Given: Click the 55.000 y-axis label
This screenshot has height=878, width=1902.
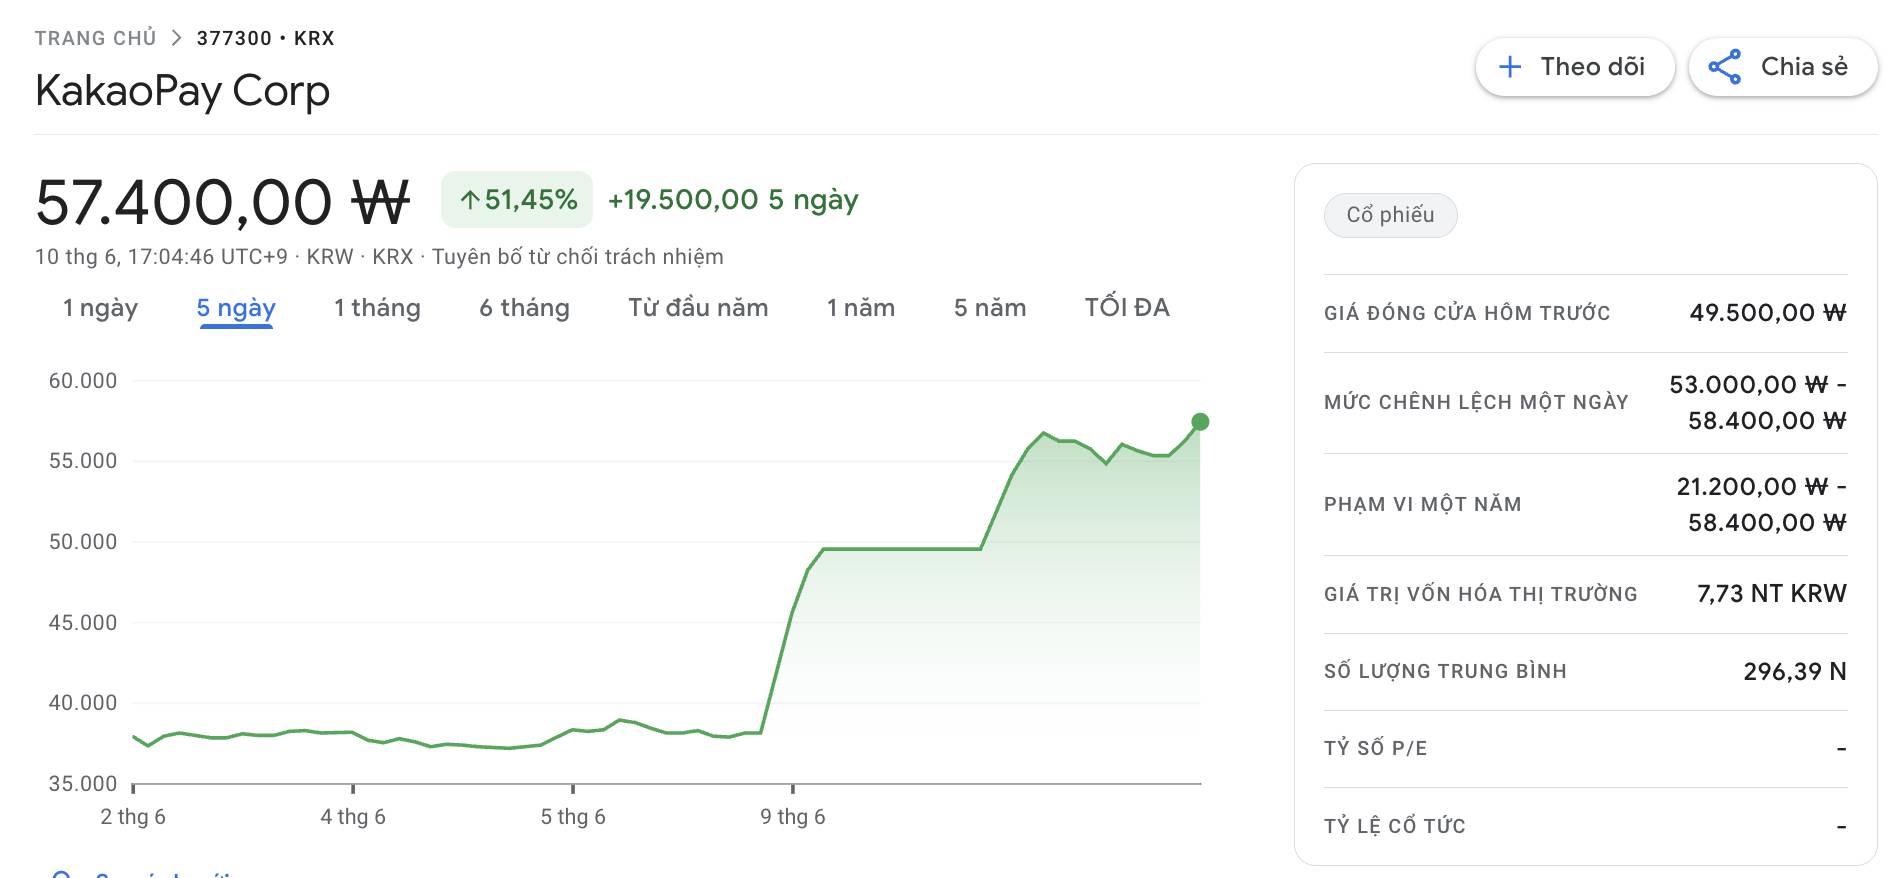Looking at the screenshot, I should pyautogui.click(x=83, y=461).
